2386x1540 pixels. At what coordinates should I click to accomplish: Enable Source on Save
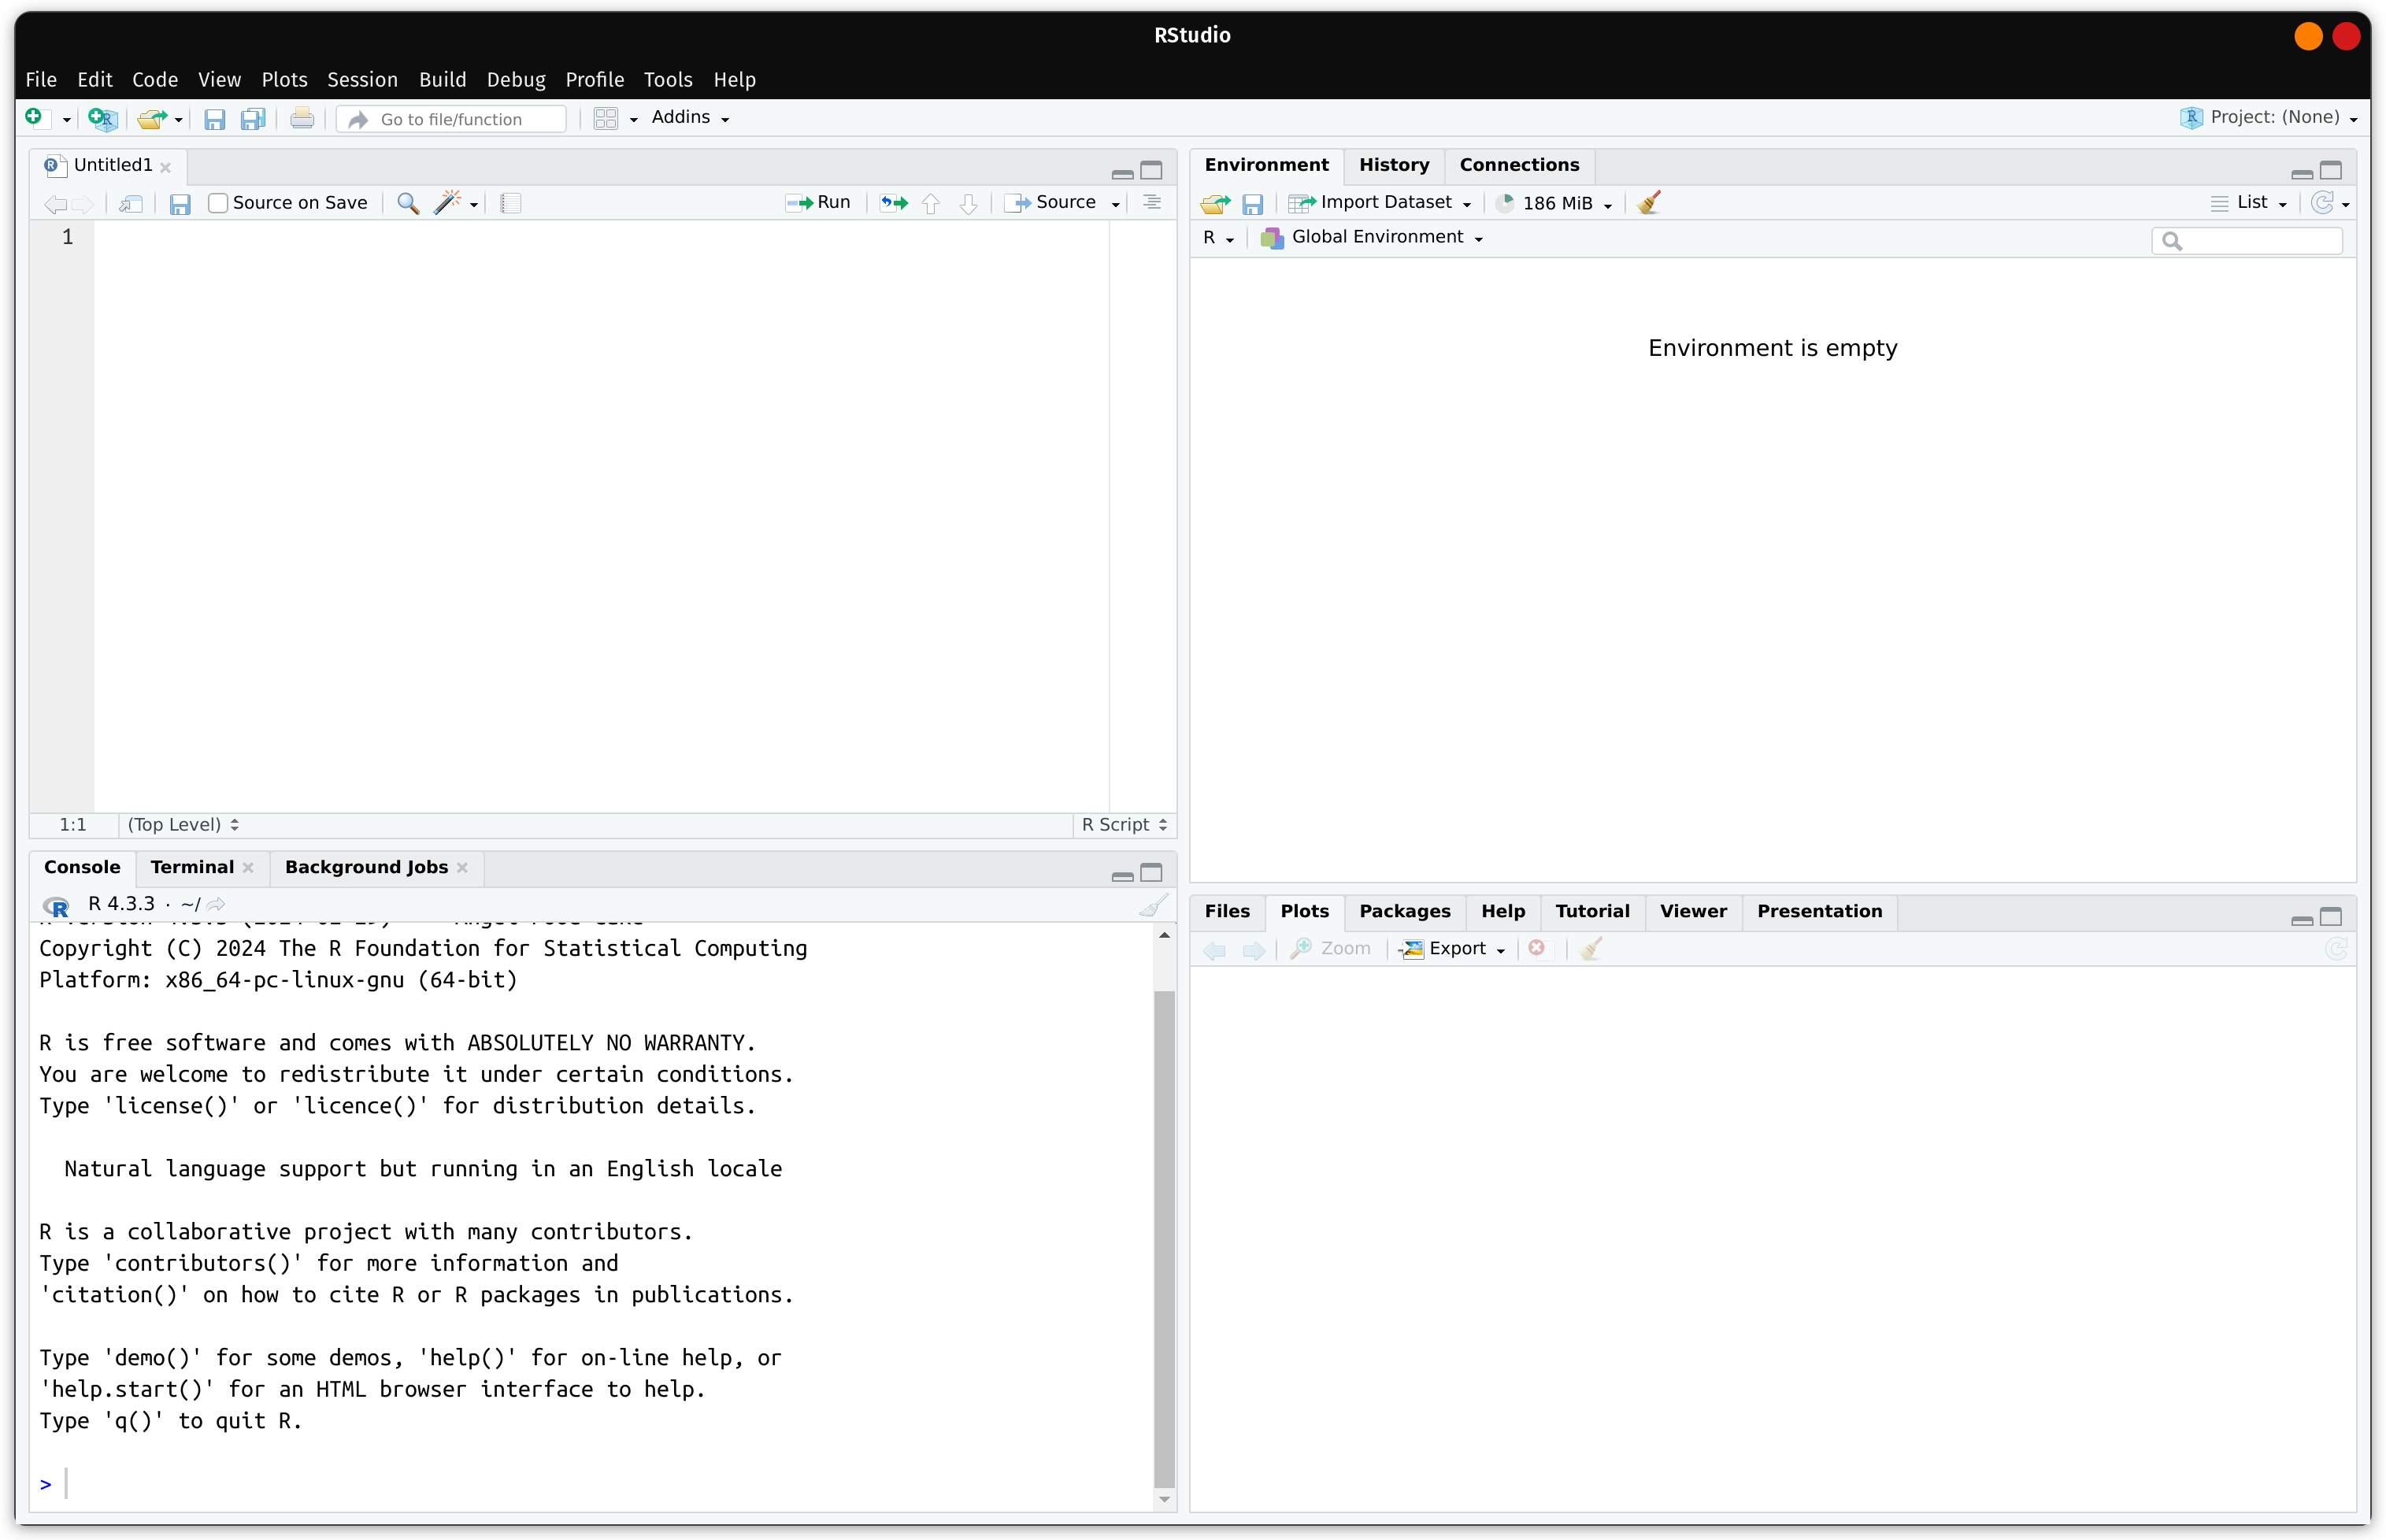[218, 202]
